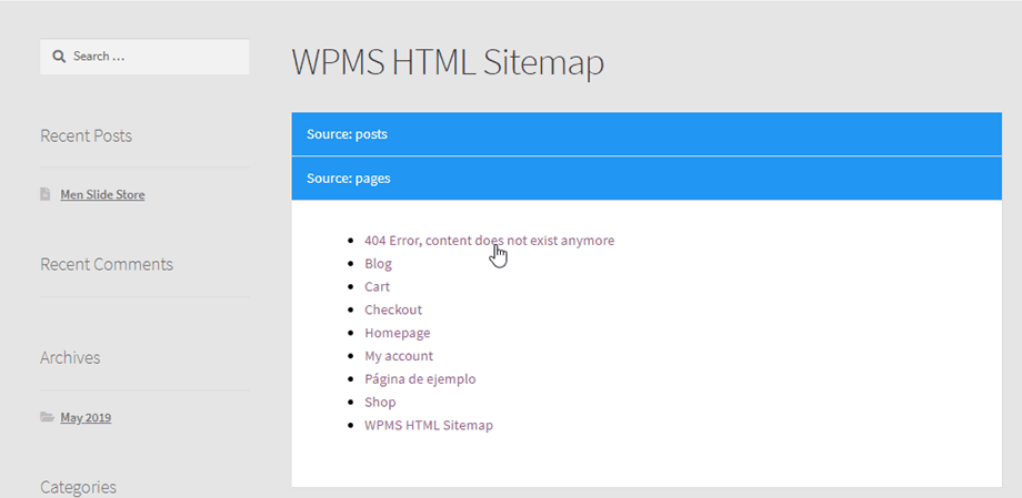Image resolution: width=1022 pixels, height=498 pixels.
Task: Open the Men Slide Store post
Action: (x=102, y=195)
